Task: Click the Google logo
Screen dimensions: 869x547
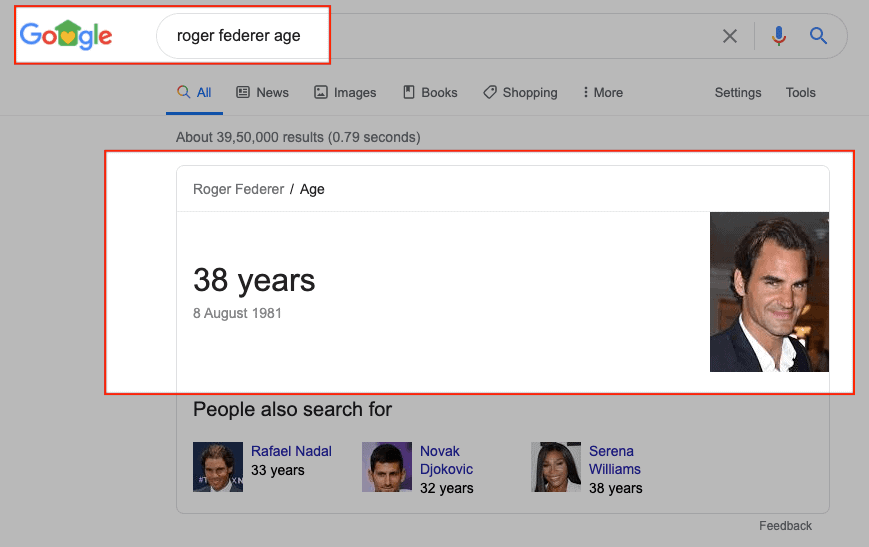Action: (66, 36)
